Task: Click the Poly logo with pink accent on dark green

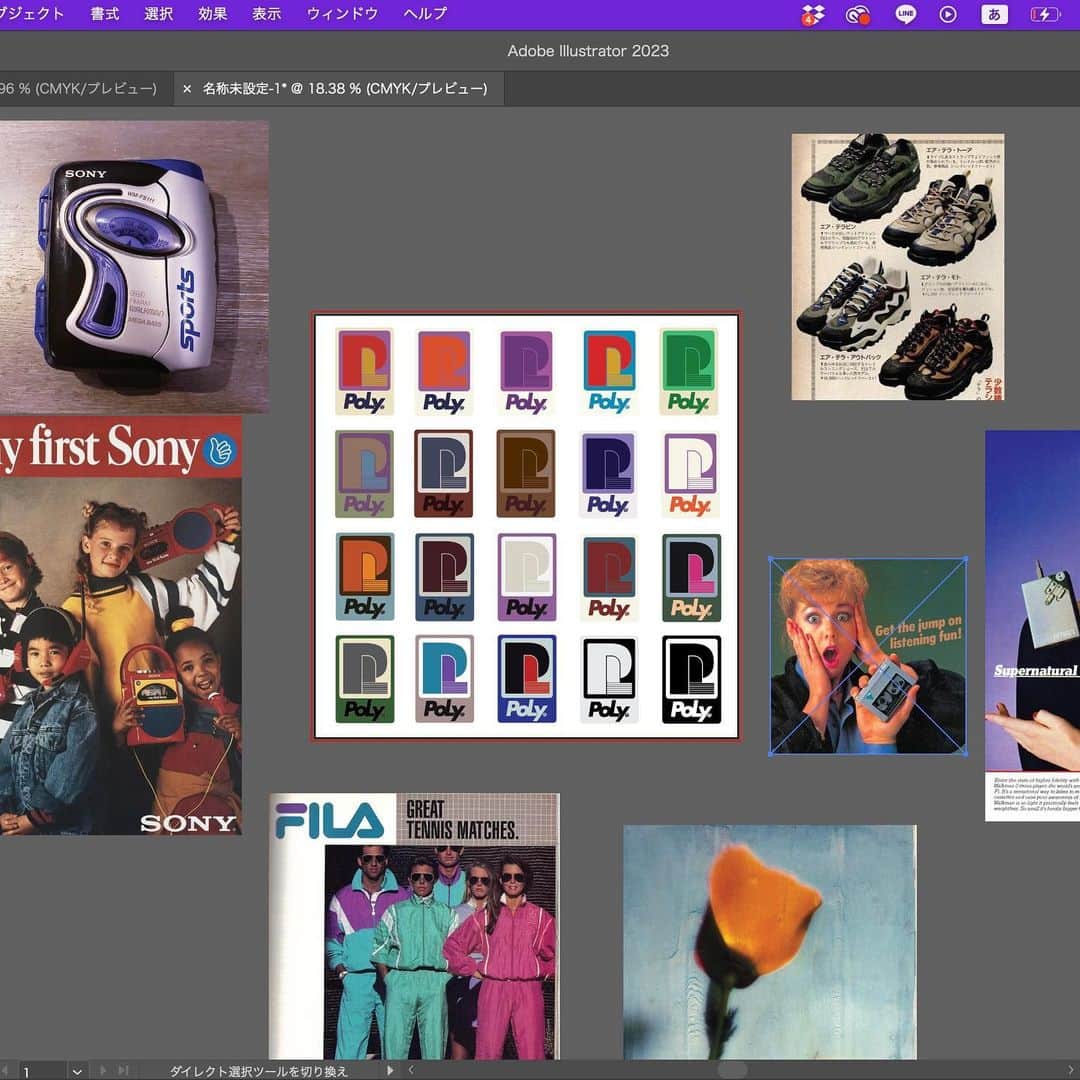Action: coord(691,577)
